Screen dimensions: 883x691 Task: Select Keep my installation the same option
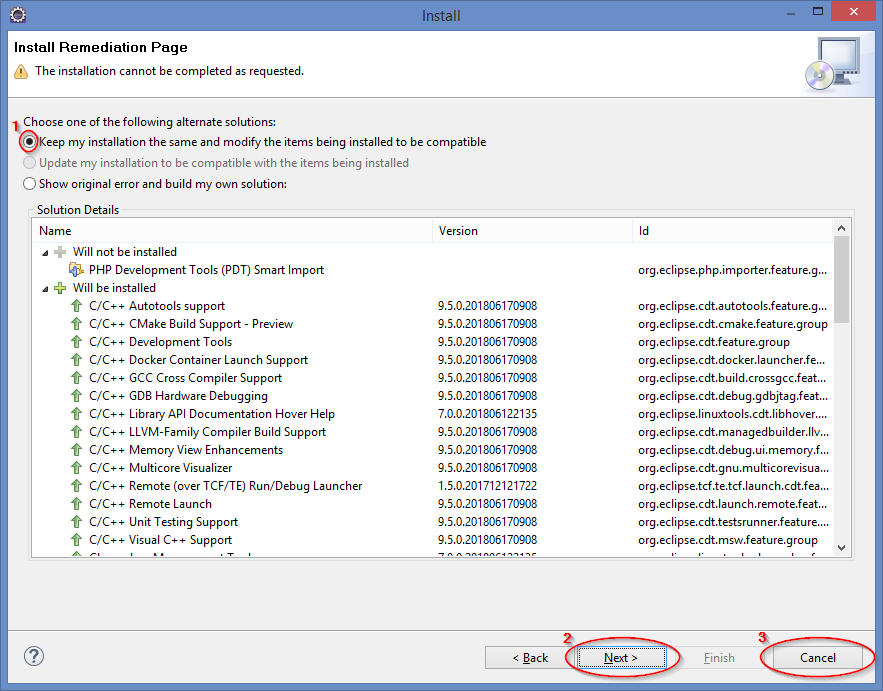click(30, 142)
